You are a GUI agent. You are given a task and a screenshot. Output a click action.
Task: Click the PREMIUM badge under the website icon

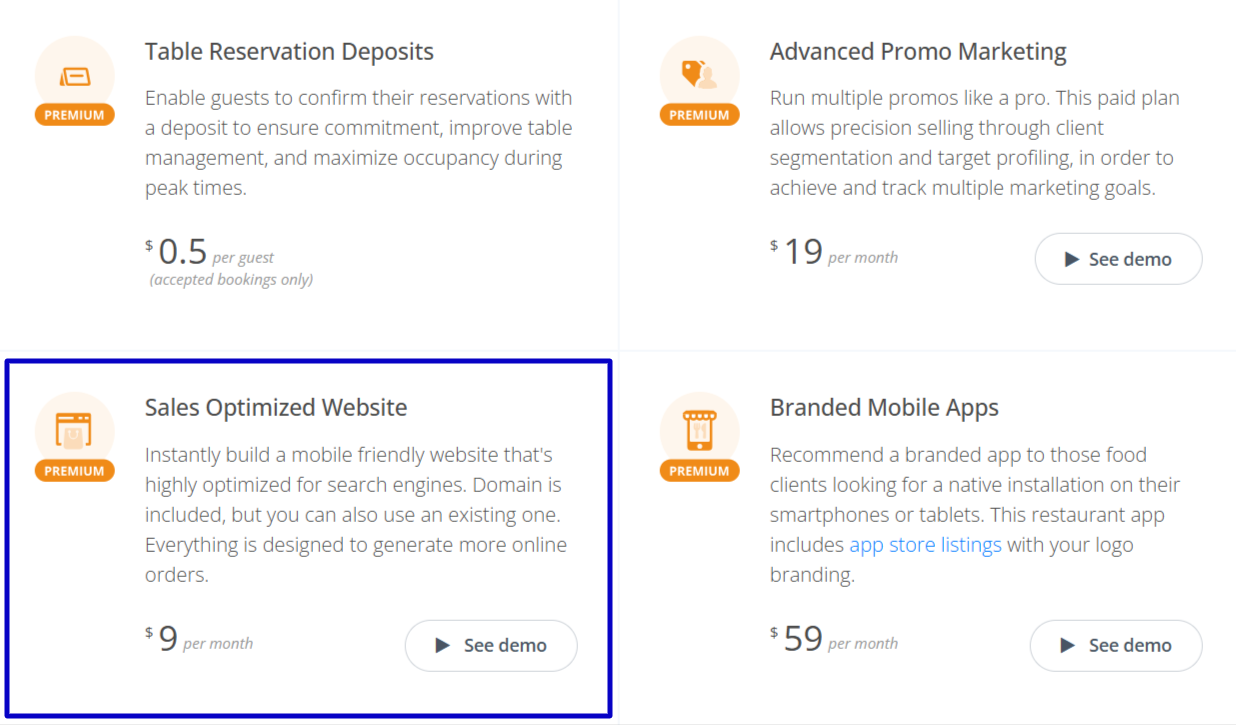[74, 470]
